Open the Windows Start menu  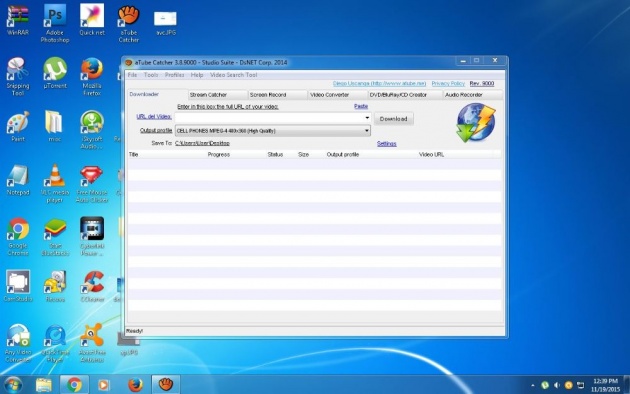[13, 385]
